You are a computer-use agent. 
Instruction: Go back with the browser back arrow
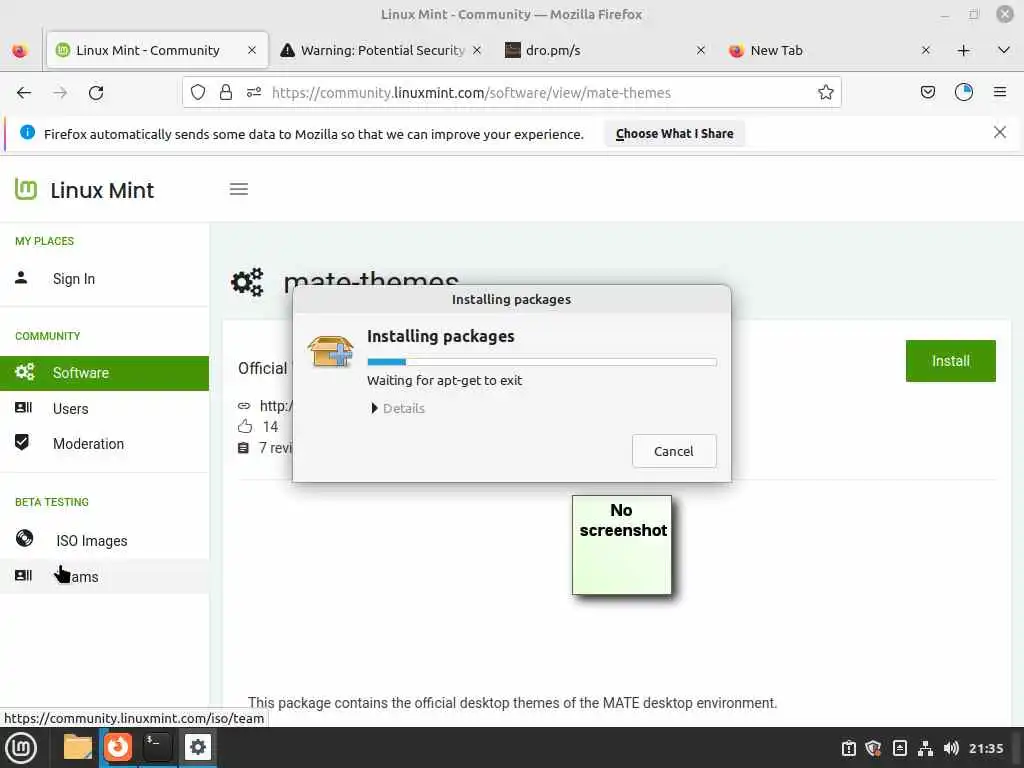24,93
